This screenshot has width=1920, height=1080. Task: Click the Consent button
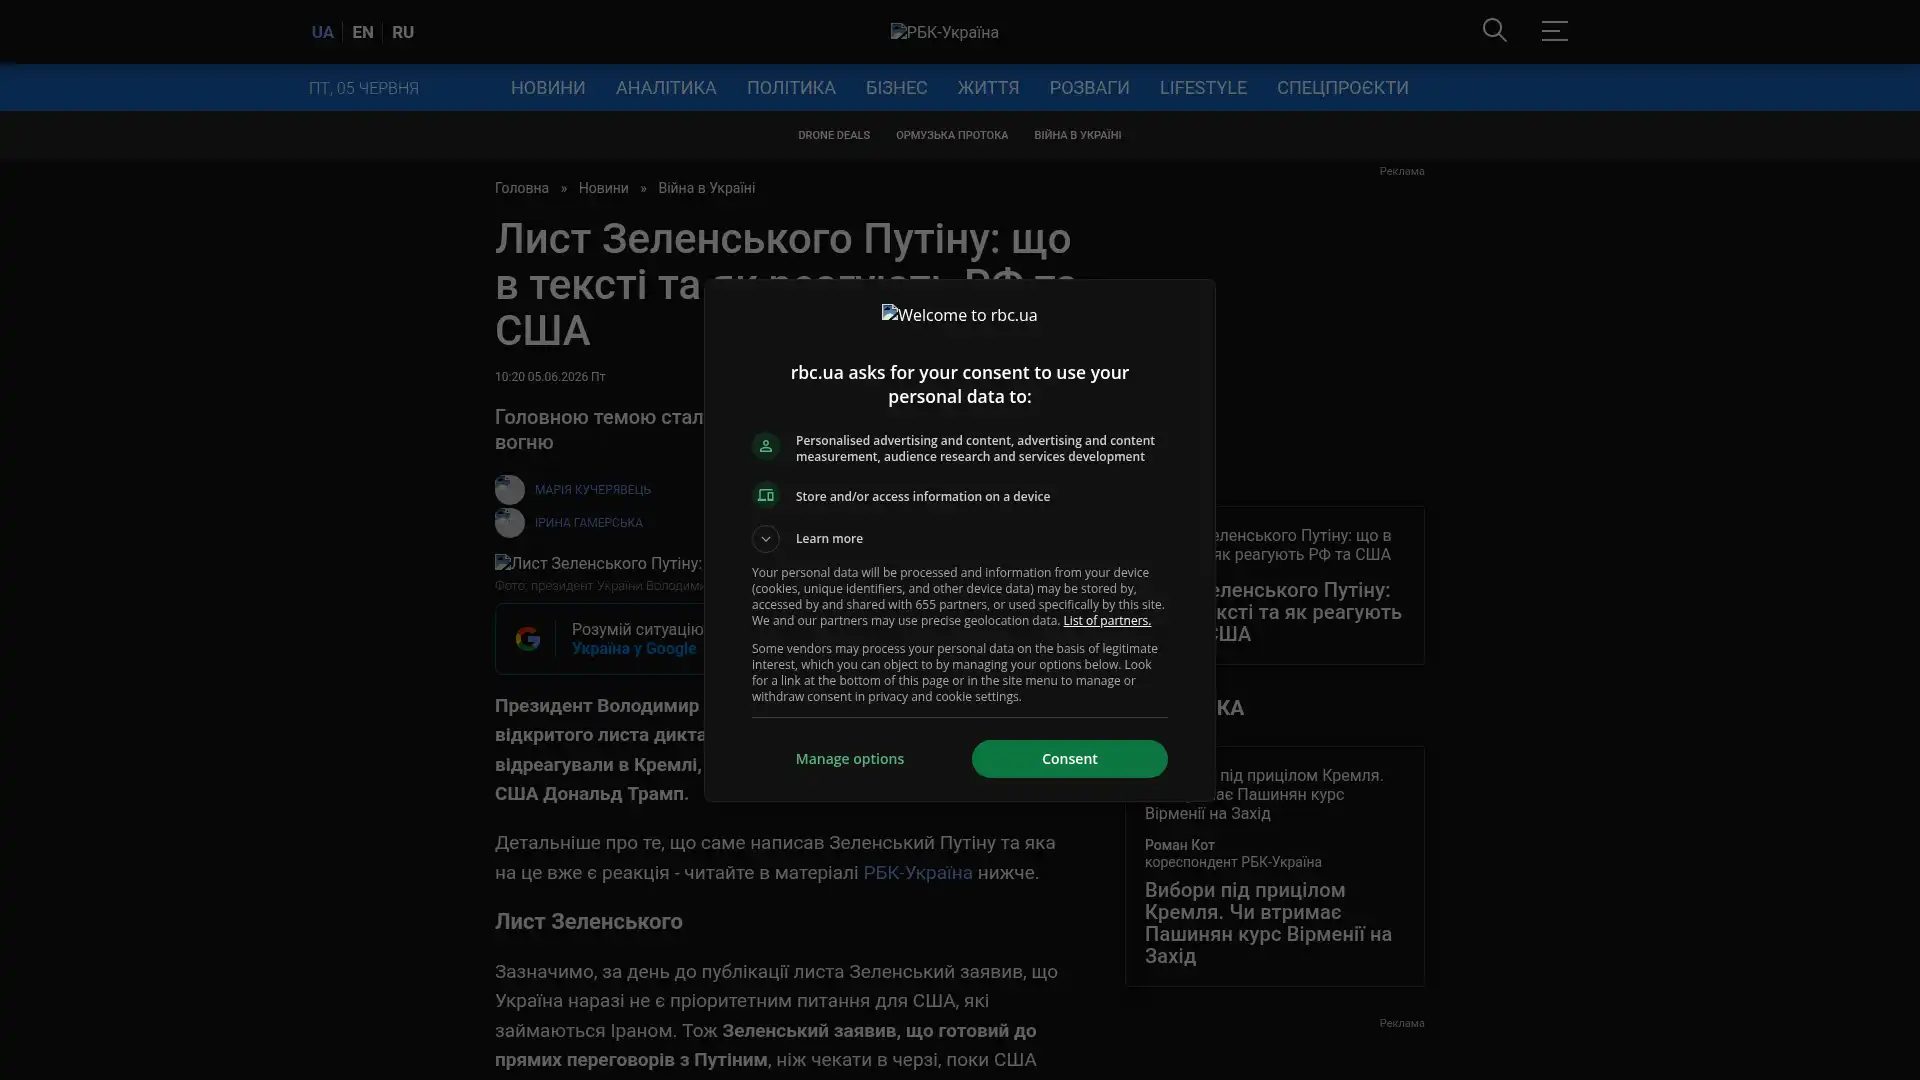pos(1069,759)
